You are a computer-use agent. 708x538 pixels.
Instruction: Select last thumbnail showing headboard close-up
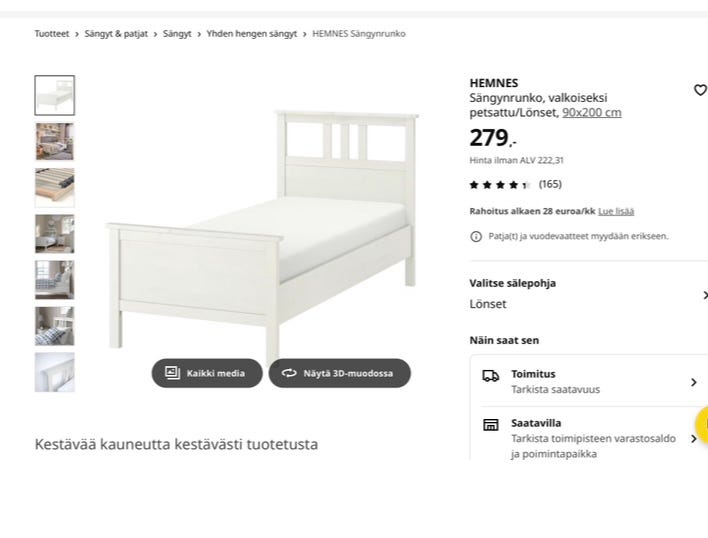(54, 372)
